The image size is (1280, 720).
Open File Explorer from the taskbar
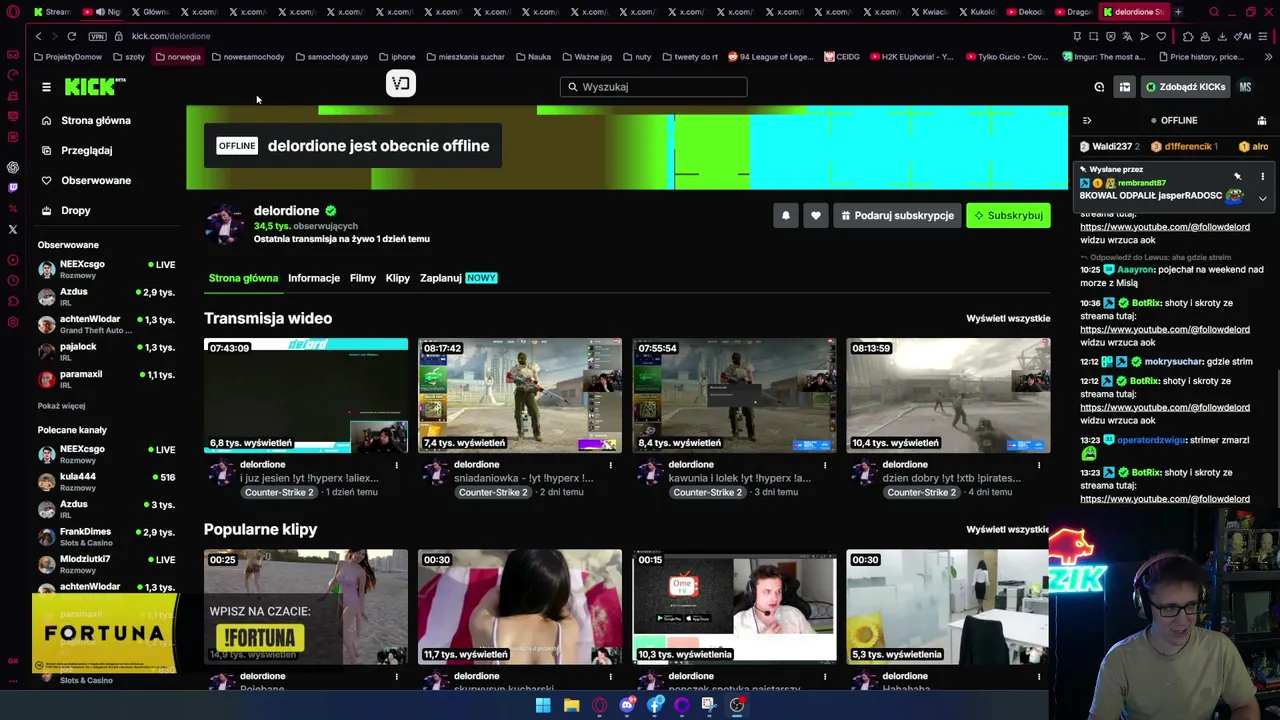[x=571, y=705]
